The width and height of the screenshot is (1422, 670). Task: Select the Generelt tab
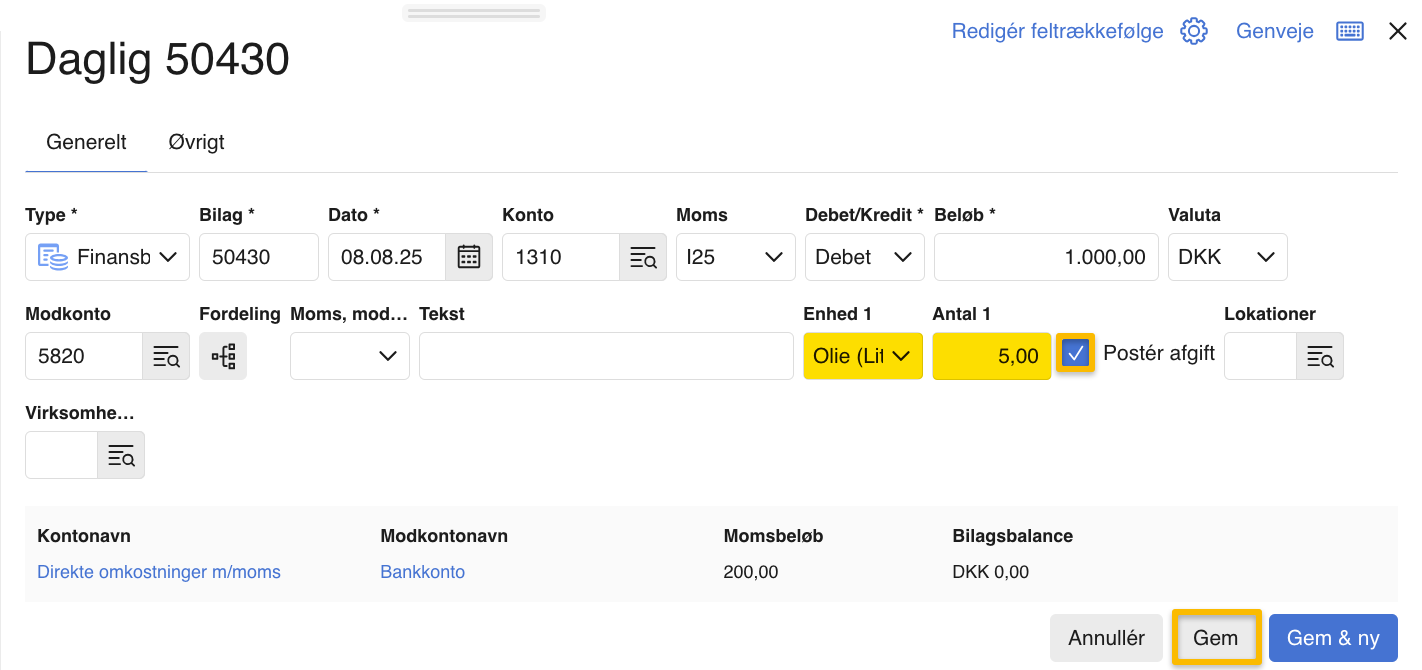[86, 142]
